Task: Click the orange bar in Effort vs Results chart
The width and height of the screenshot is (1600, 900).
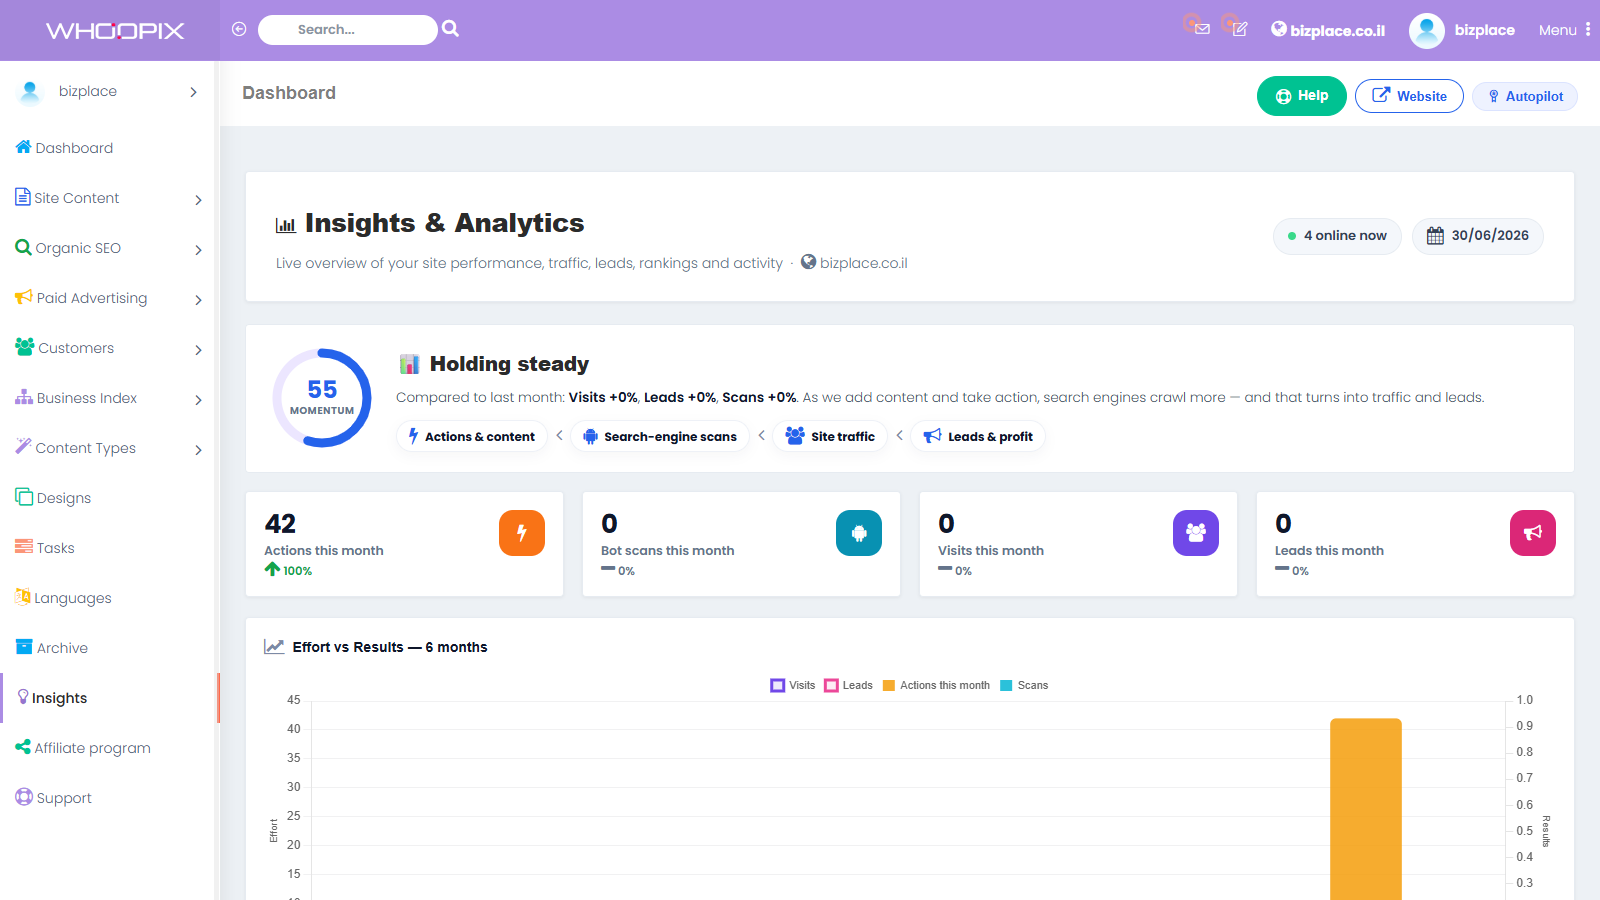Action: [x=1366, y=809]
